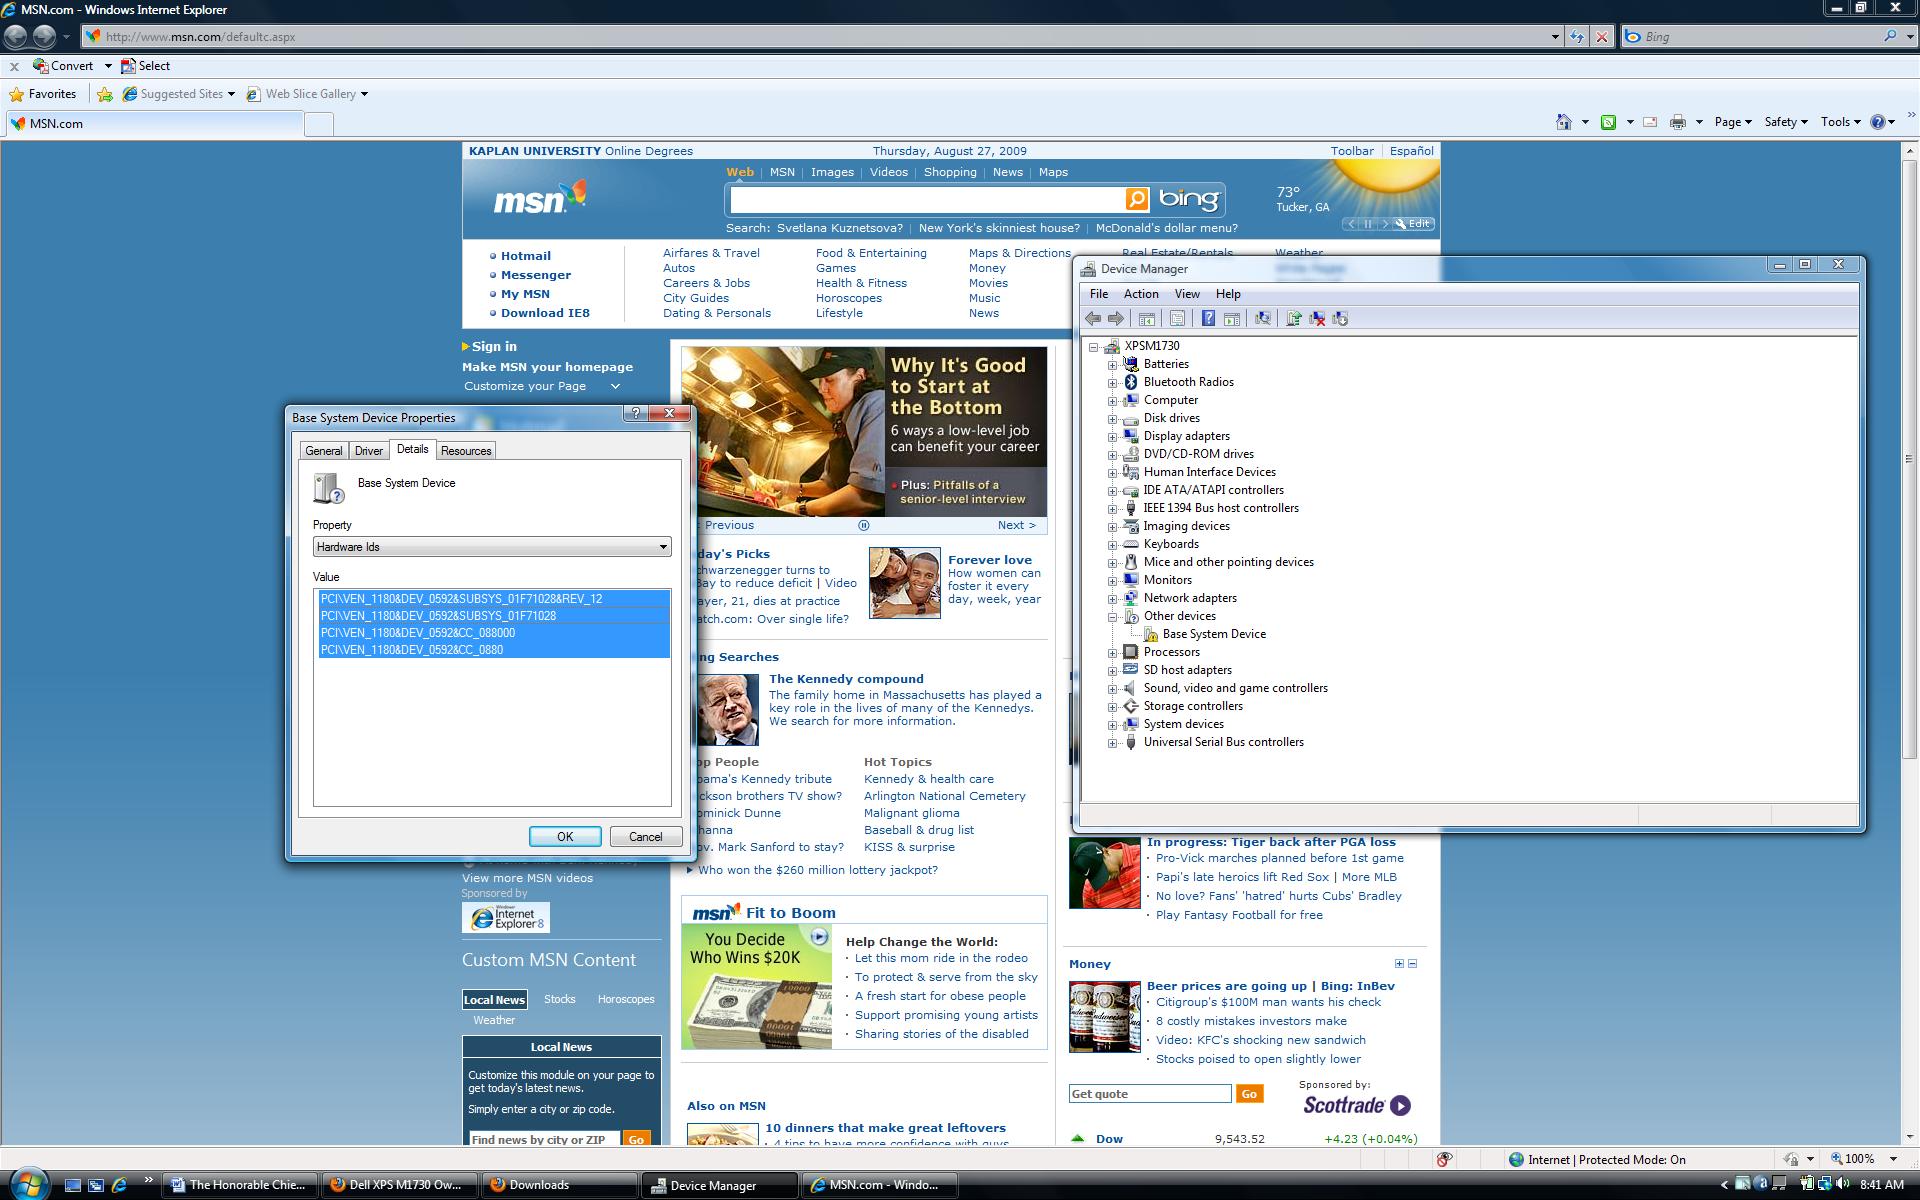This screenshot has height=1200, width=1920.
Task: Open the IE Tools dropdown menu
Action: click(1840, 122)
